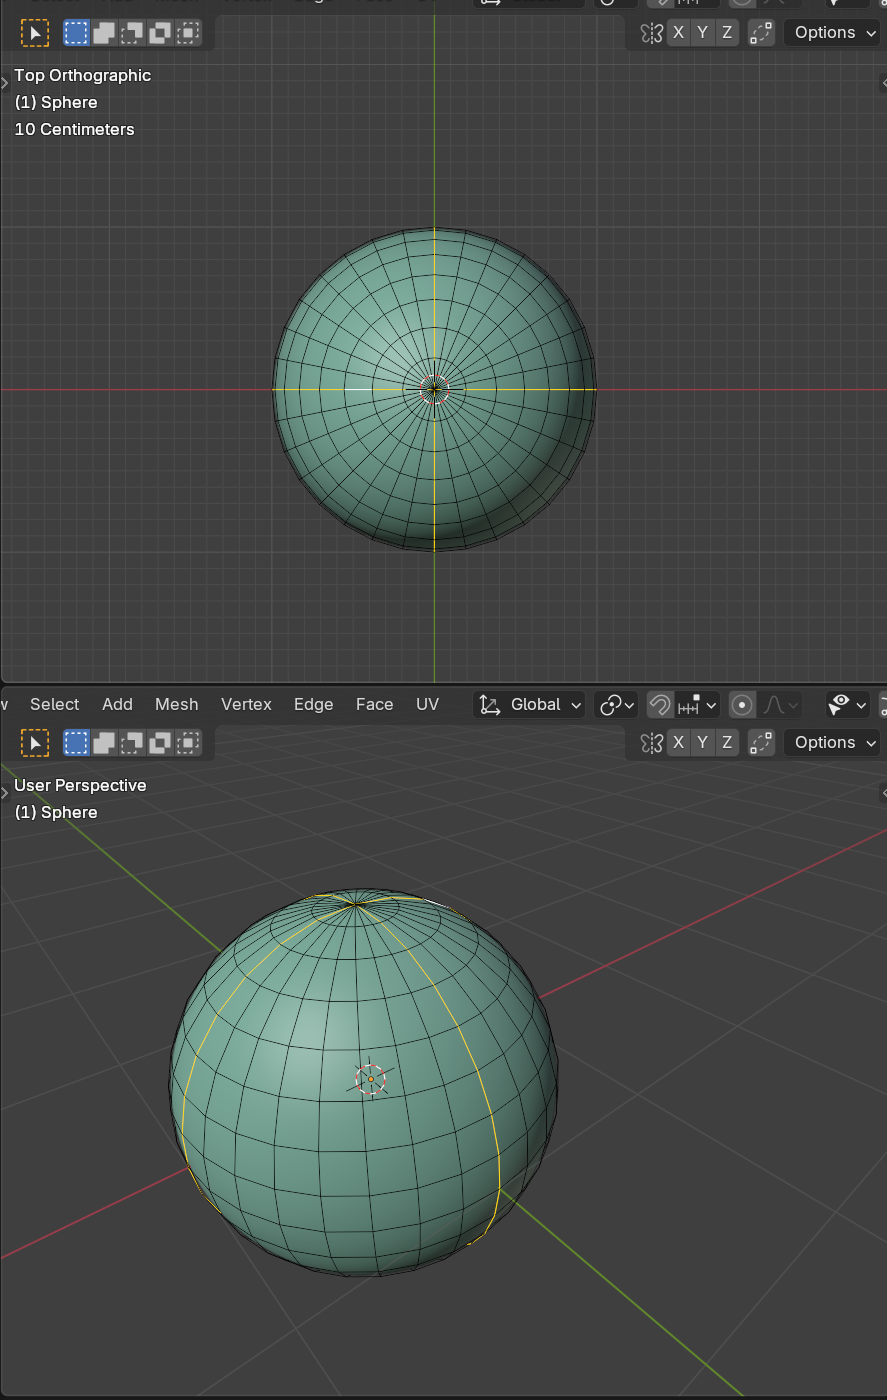
Task: Open the Face menu
Action: point(374,705)
